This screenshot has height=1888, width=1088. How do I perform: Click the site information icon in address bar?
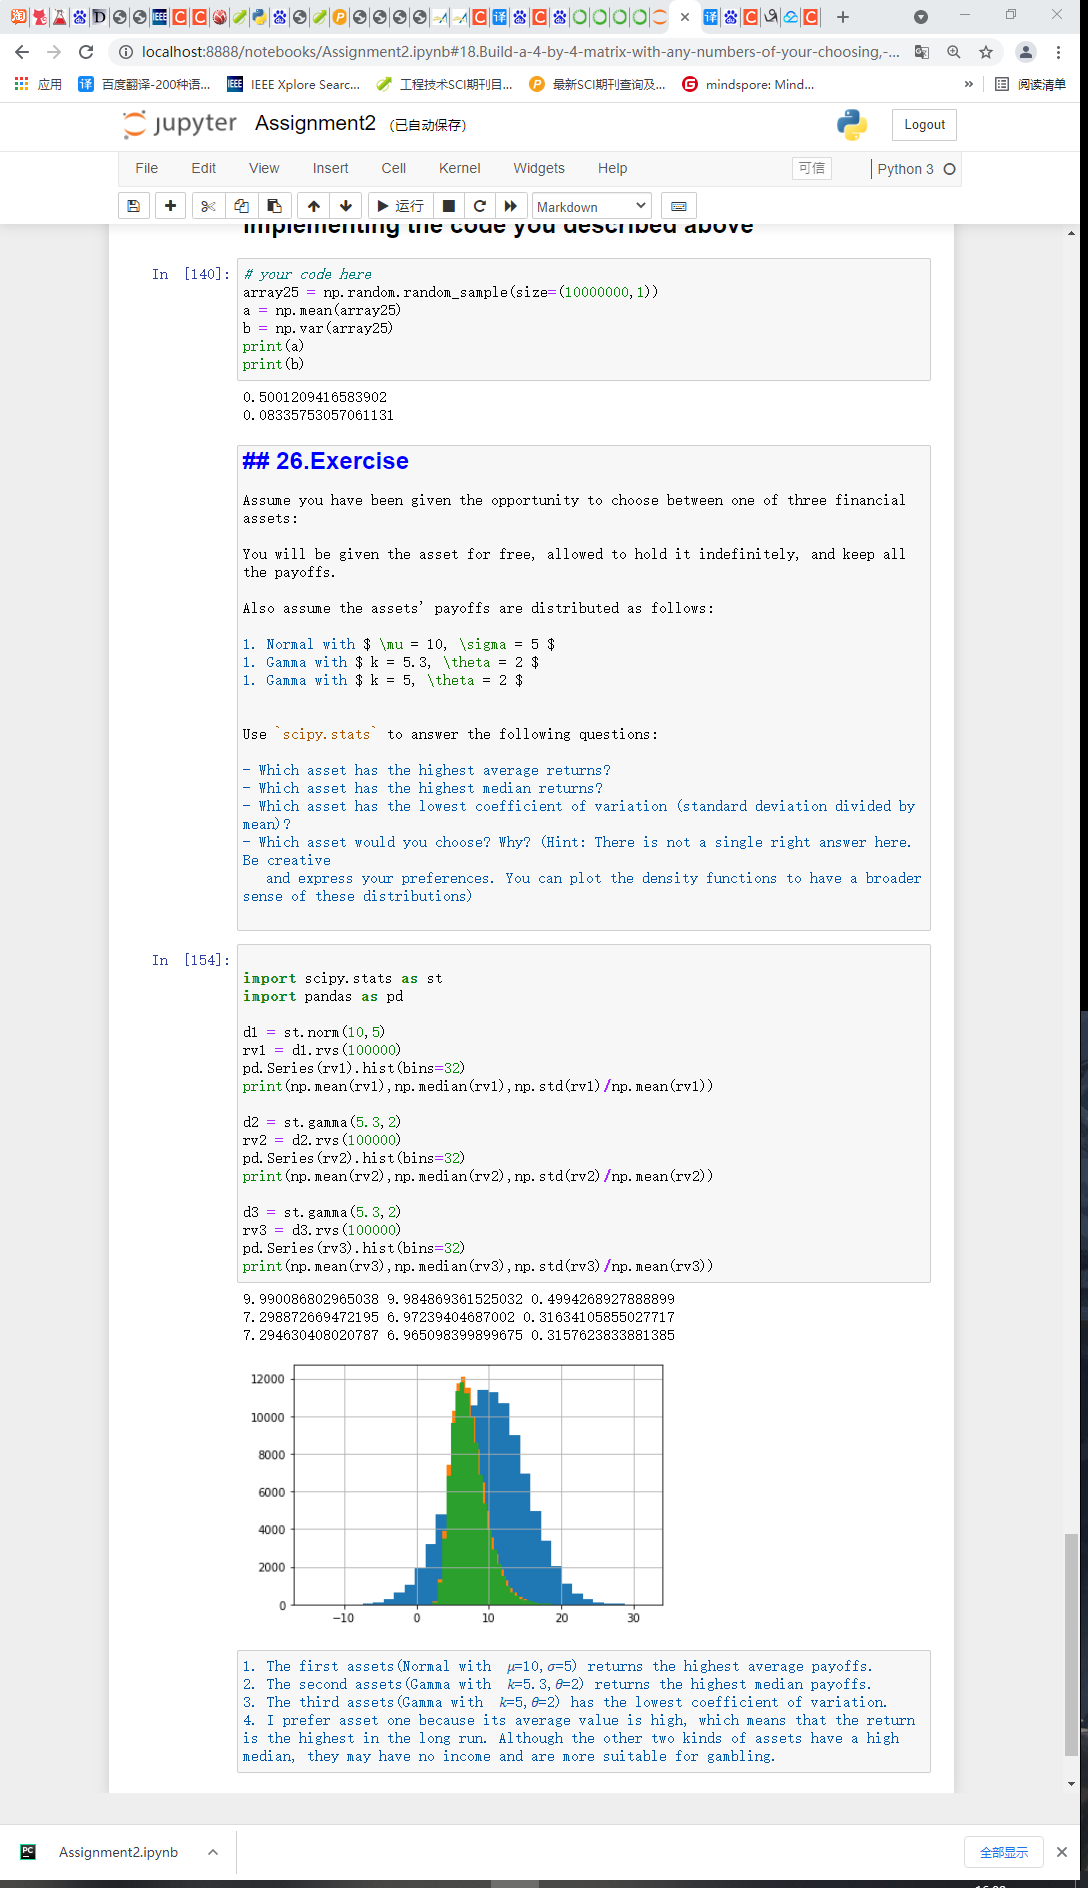126,52
